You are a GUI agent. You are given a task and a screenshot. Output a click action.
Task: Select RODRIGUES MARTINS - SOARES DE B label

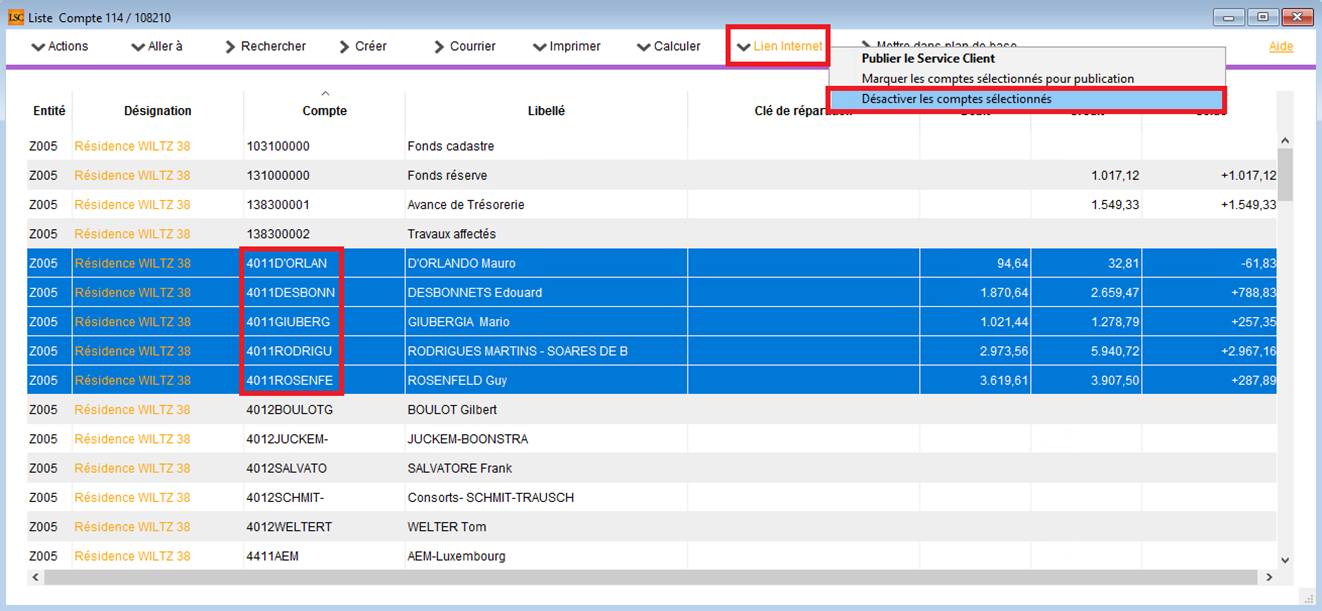[518, 351]
